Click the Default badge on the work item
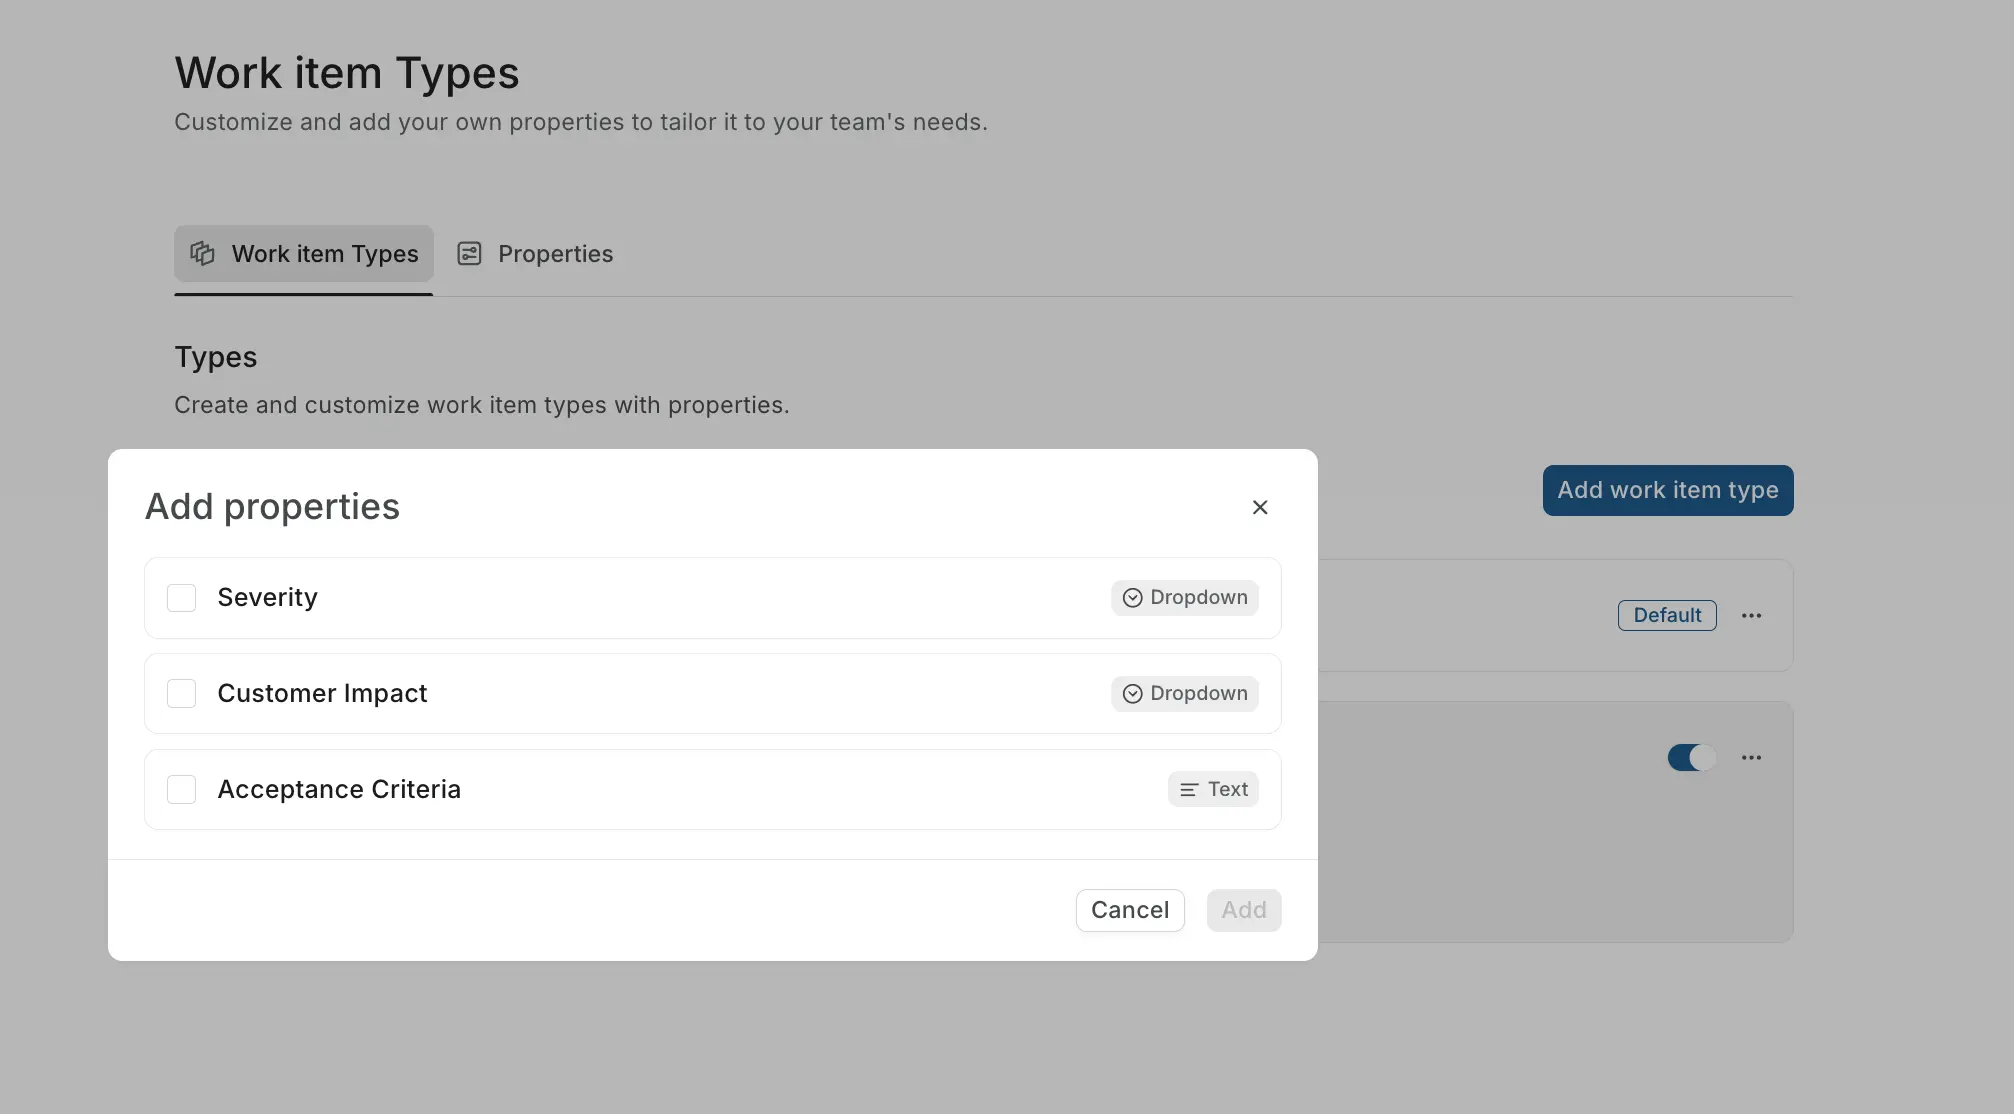 click(1666, 615)
